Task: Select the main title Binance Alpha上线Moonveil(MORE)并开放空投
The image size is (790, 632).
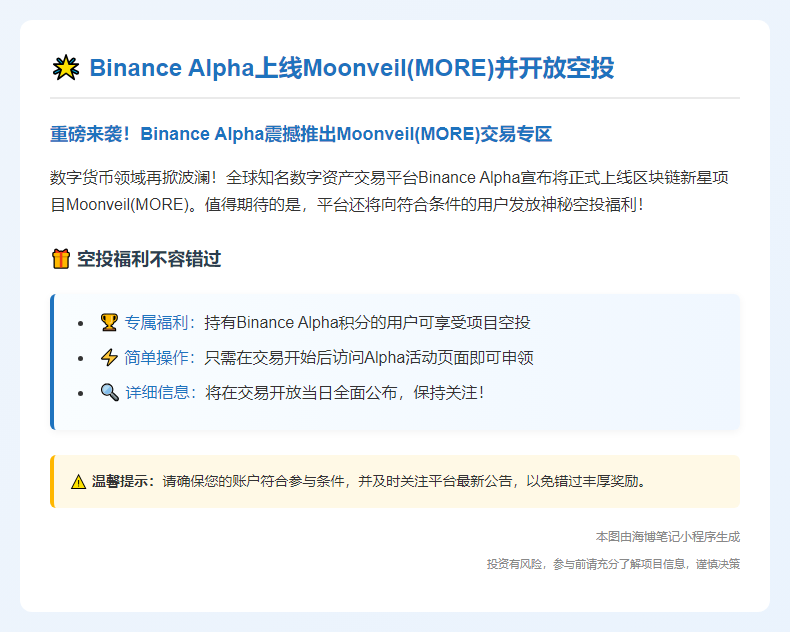Action: point(352,68)
